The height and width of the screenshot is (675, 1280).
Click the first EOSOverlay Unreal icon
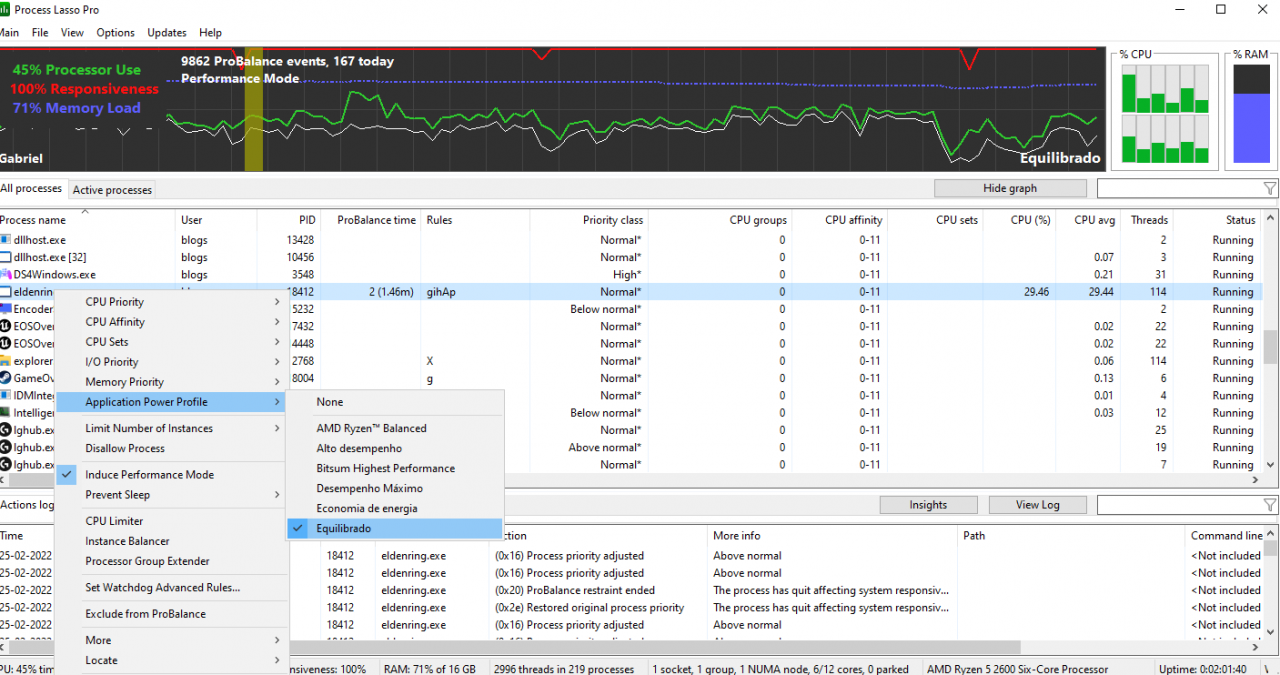point(6,326)
